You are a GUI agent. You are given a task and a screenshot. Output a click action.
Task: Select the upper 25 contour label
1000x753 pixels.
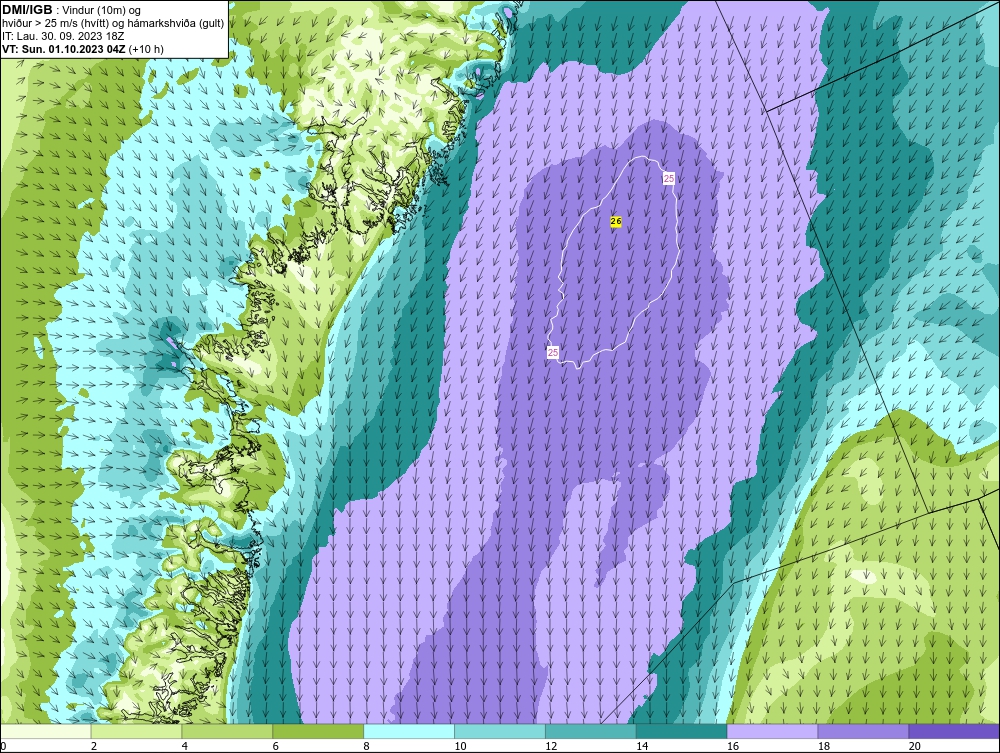[x=668, y=179]
